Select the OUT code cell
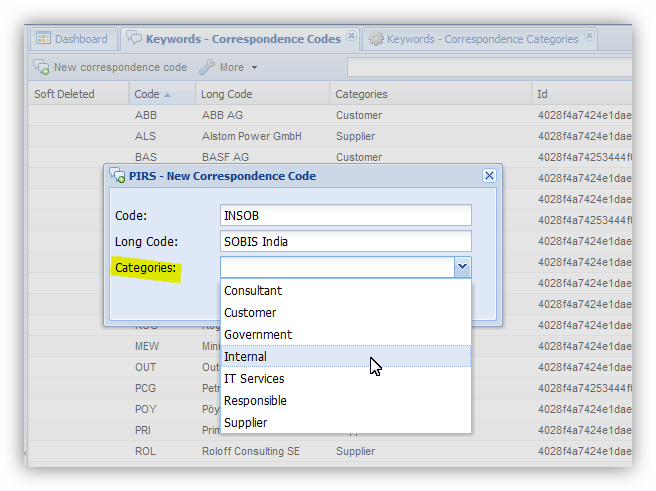Viewport: 656px width, 491px height. tap(145, 367)
